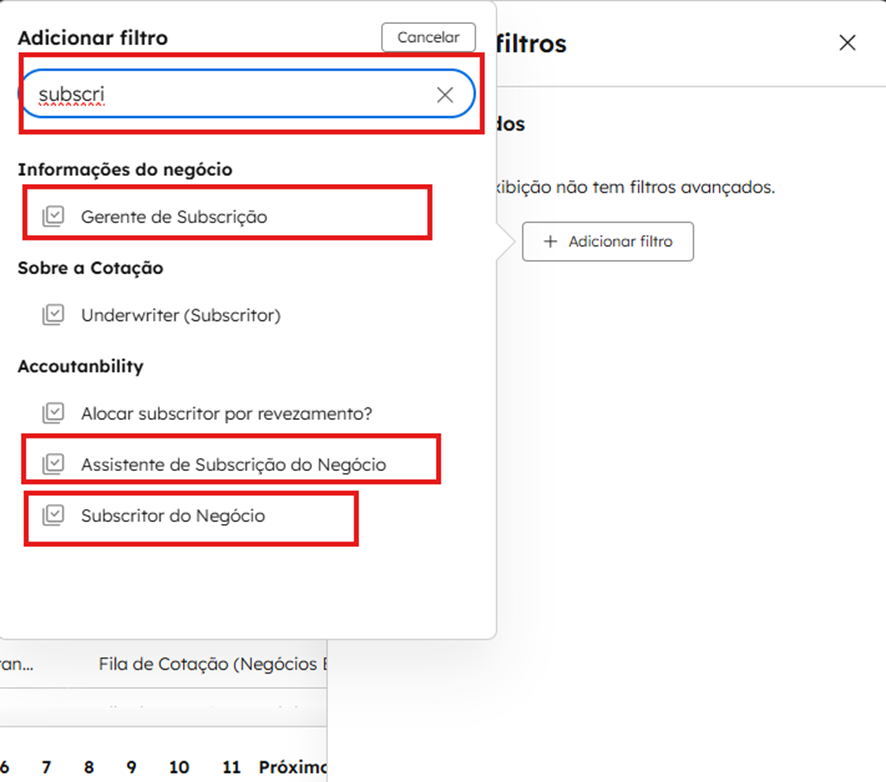Go to page 10 in pagination
Screen dimensions: 886x782
click(179, 767)
